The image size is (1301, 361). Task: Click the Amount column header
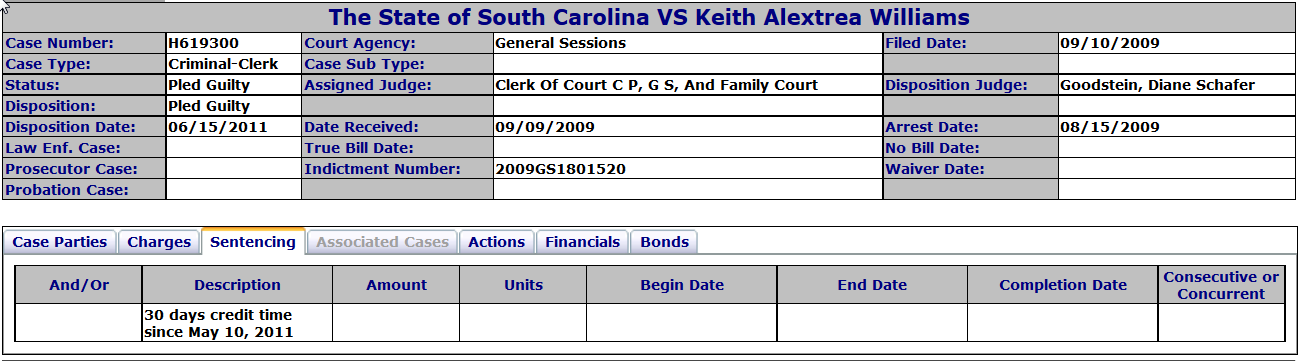[x=396, y=285]
